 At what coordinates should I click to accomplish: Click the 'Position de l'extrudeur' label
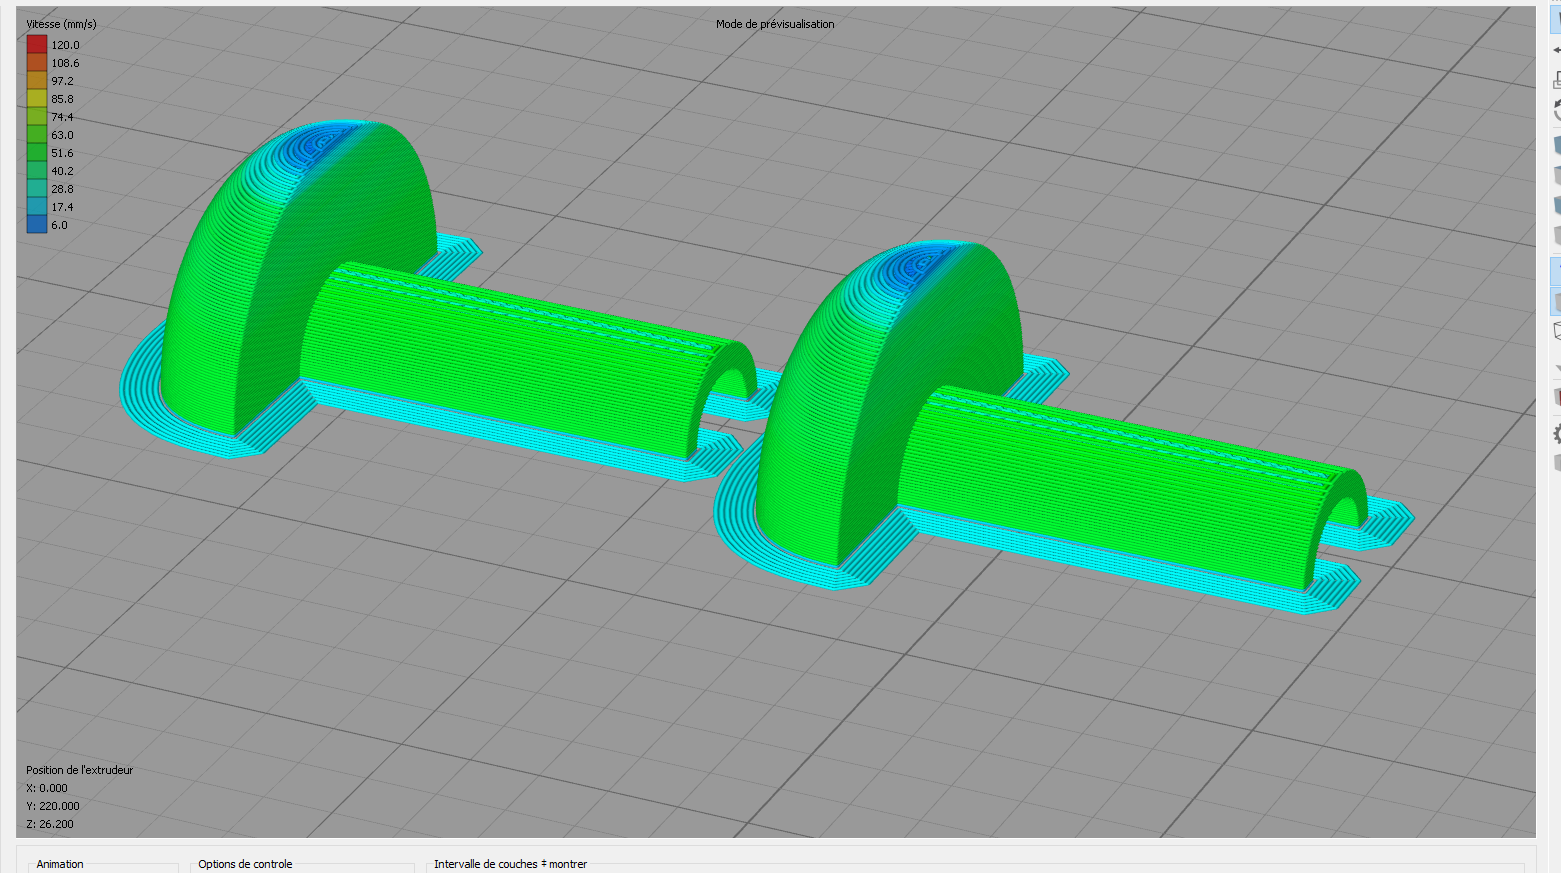pyautogui.click(x=79, y=770)
